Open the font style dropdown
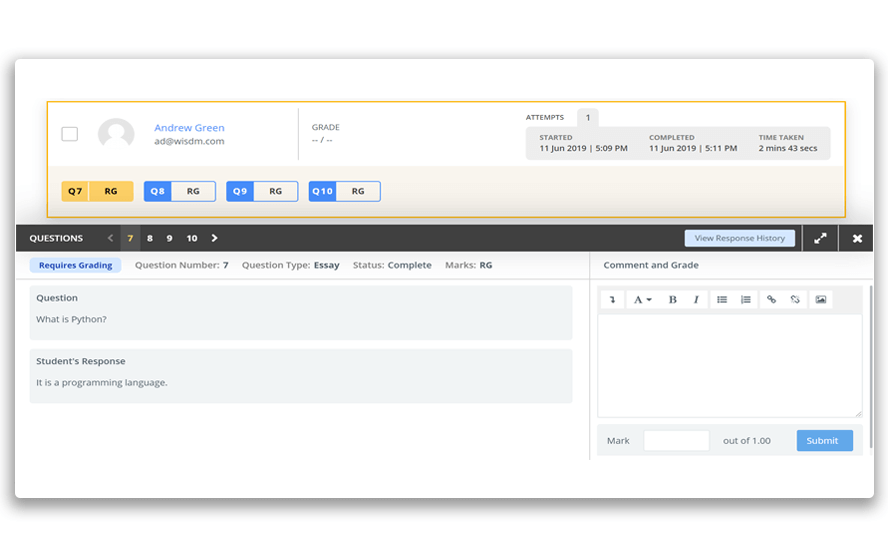The width and height of the screenshot is (888, 557). tap(642, 300)
